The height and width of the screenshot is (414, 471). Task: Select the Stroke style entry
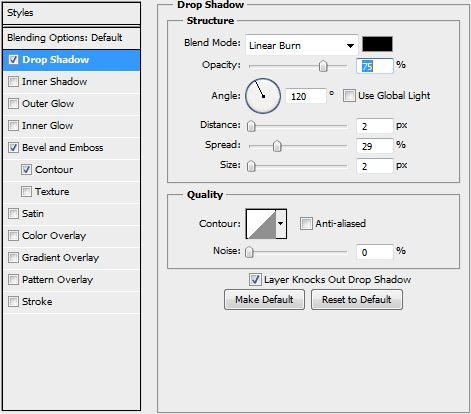(x=37, y=301)
